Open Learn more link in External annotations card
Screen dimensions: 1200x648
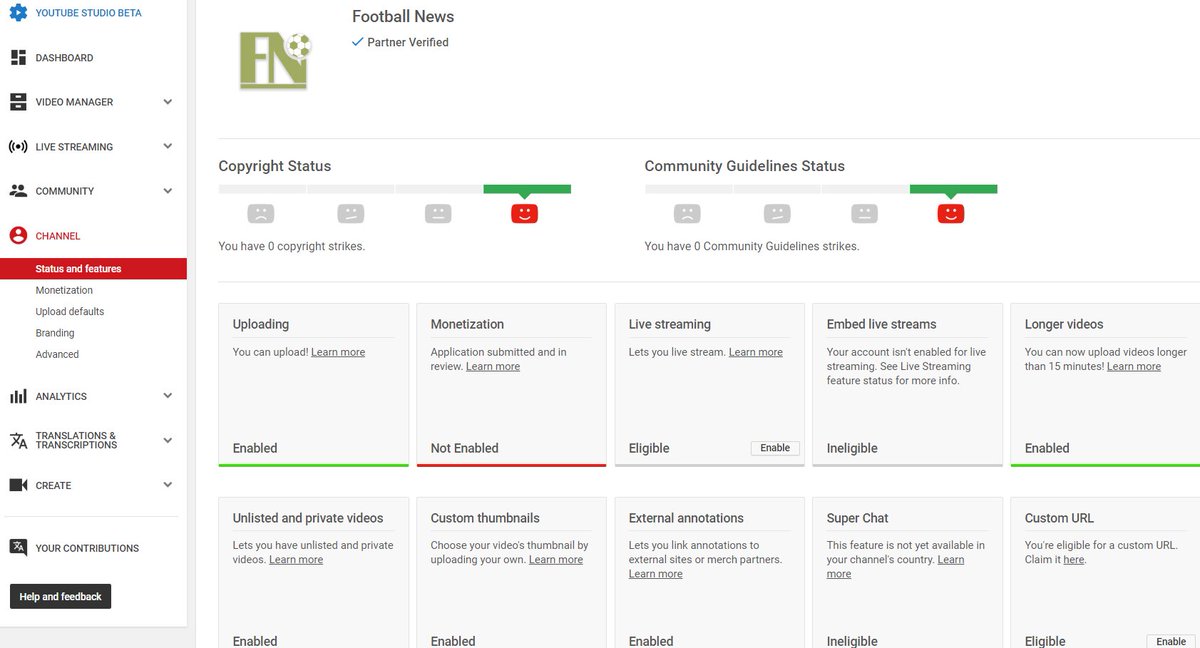656,574
